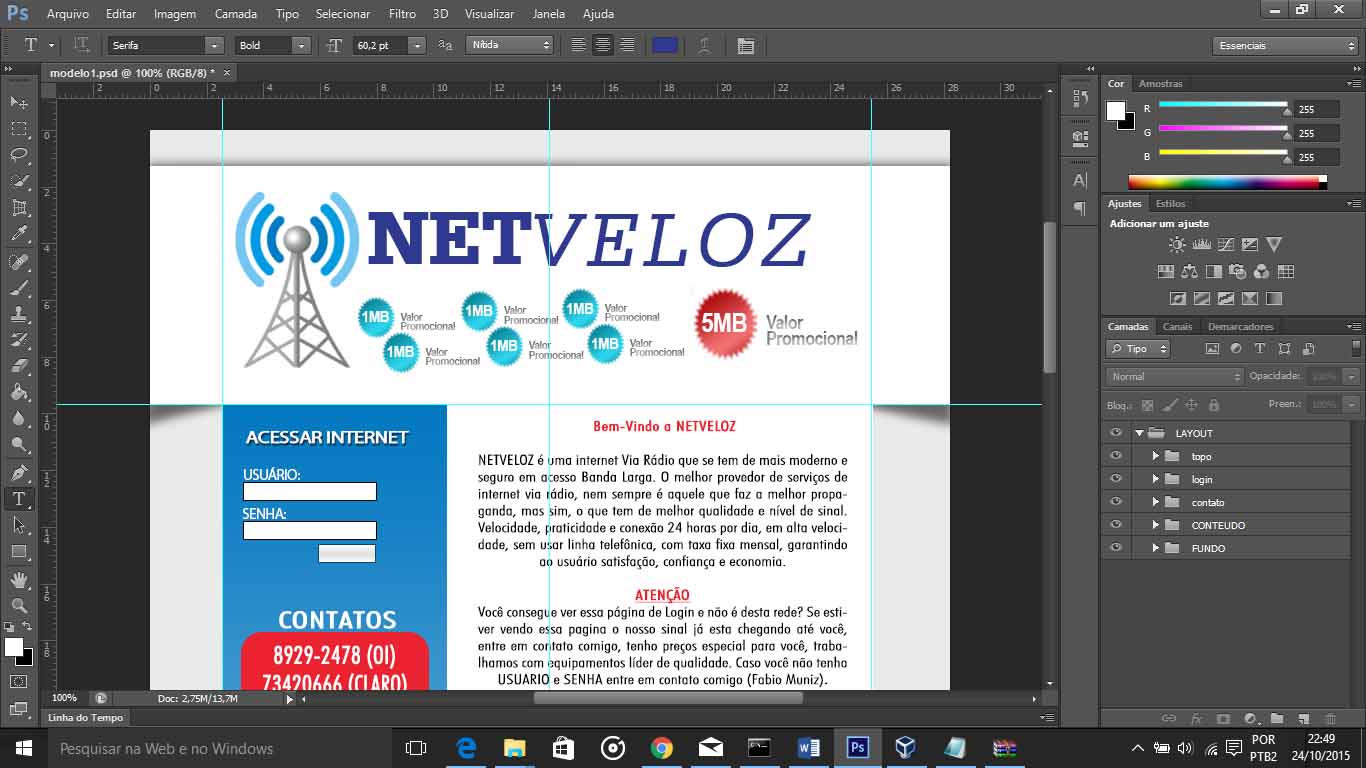The width and height of the screenshot is (1366, 768).
Task: Select the Quick Selection tool
Action: [x=19, y=182]
